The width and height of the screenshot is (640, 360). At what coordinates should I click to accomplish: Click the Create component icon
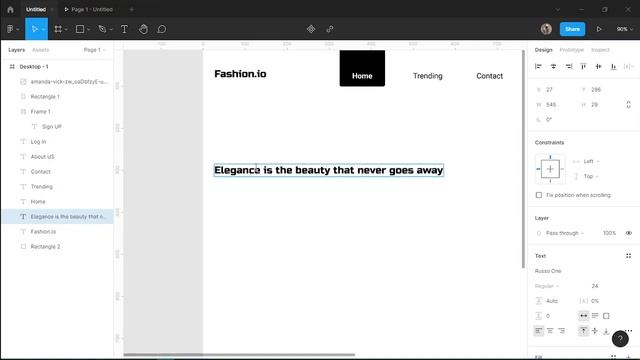tap(311, 29)
